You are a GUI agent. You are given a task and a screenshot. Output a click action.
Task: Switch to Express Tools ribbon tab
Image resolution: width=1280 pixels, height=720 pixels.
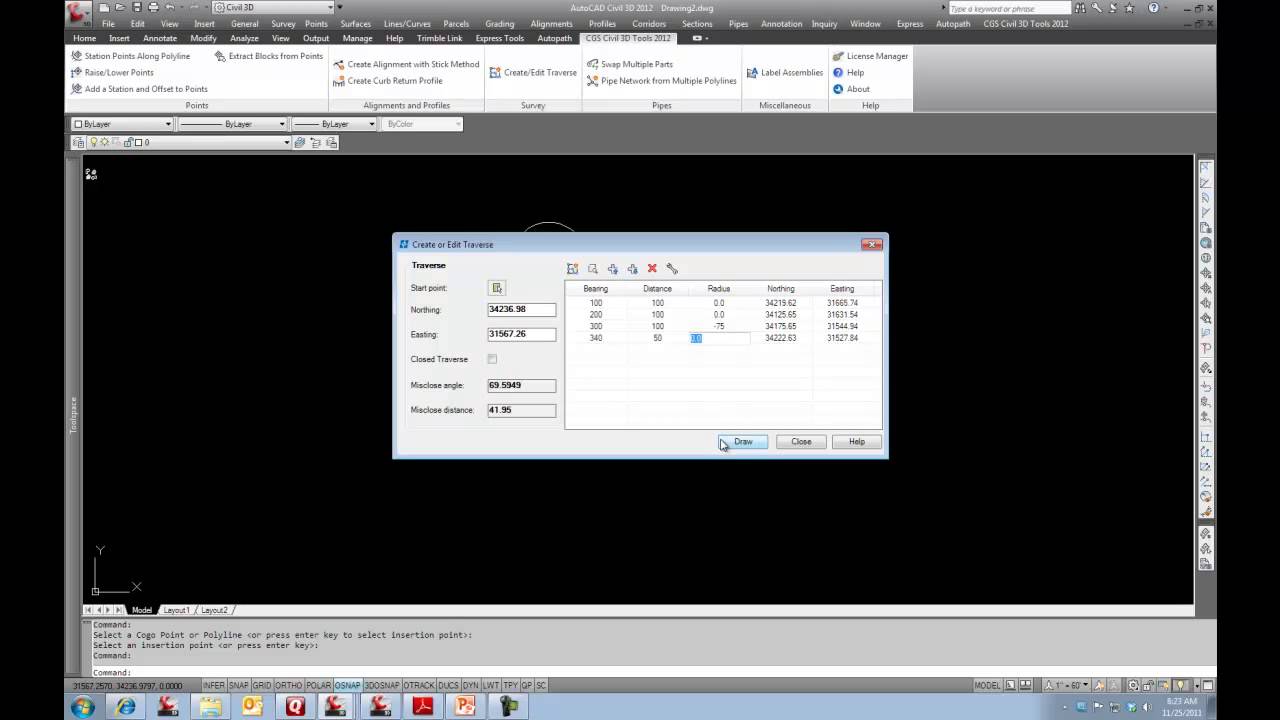click(499, 38)
